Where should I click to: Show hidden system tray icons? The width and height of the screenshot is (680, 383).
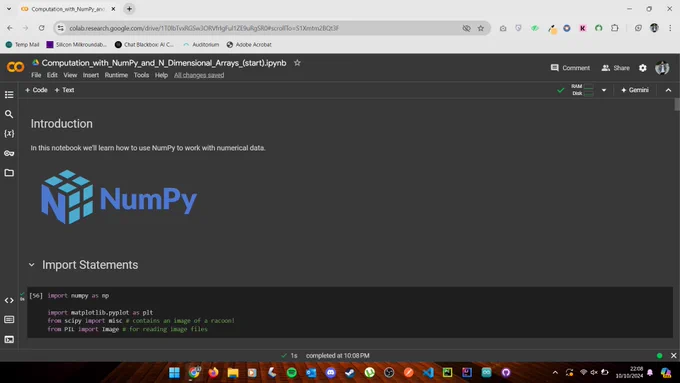[x=555, y=372]
